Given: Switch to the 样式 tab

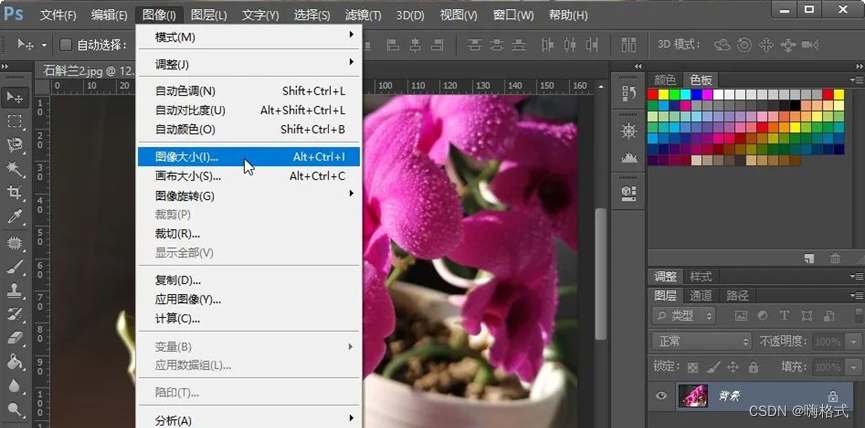Looking at the screenshot, I should [x=701, y=276].
